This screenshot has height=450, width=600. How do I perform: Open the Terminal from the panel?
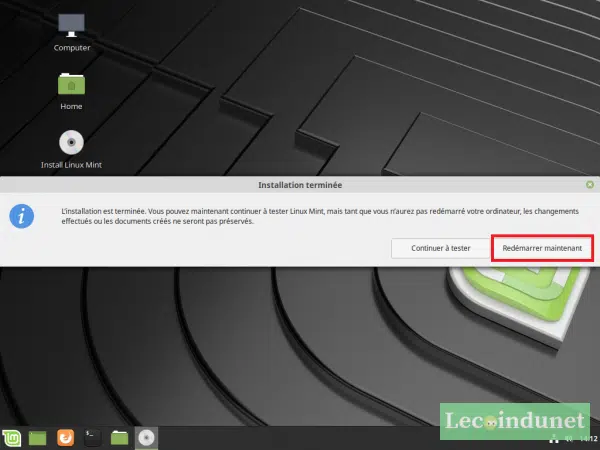click(x=93, y=438)
